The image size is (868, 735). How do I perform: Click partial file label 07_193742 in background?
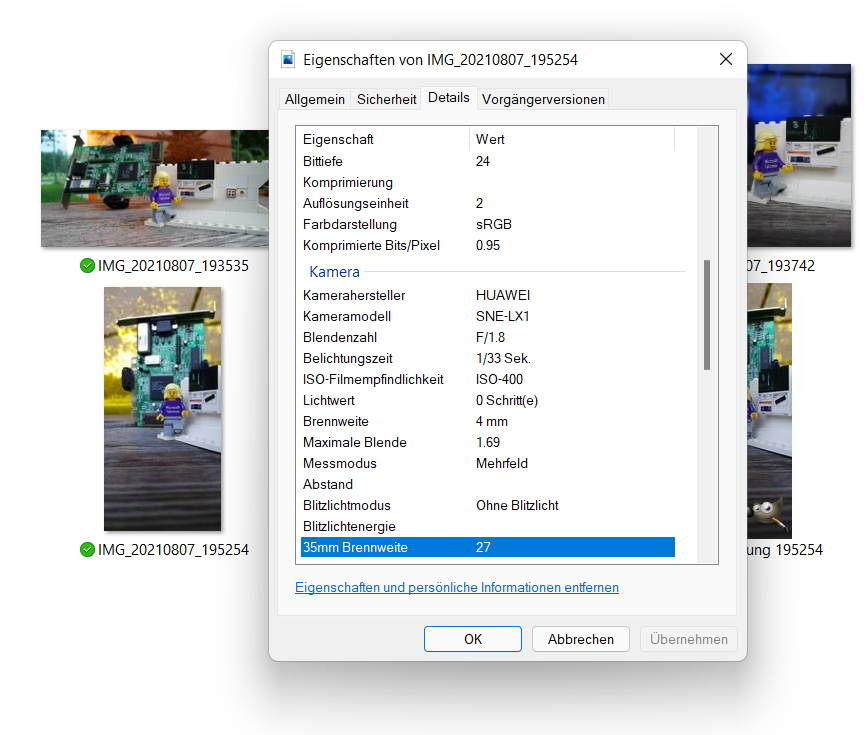click(781, 266)
